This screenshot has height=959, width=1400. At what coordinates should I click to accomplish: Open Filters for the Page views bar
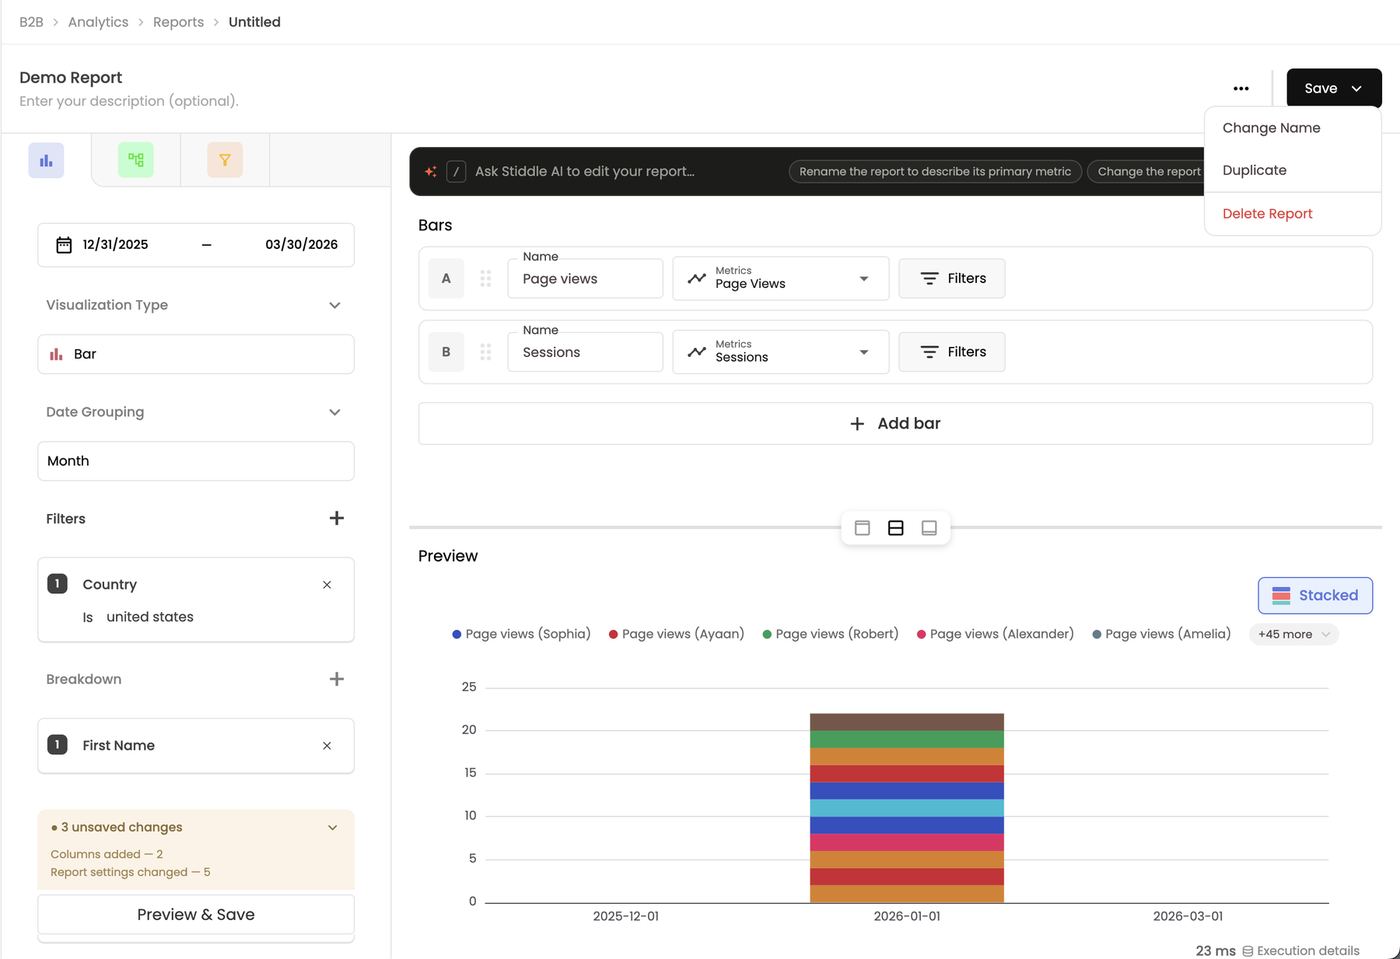[x=952, y=279]
